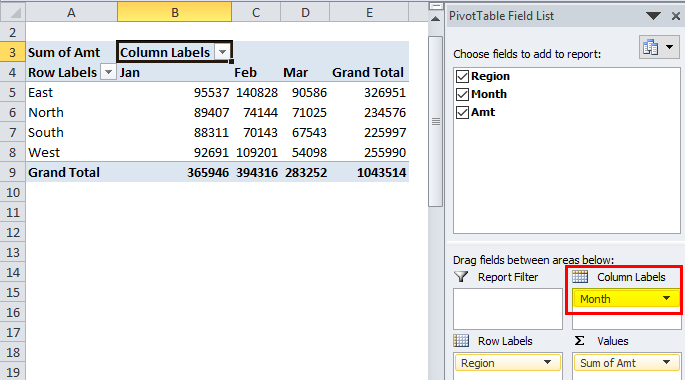The width and height of the screenshot is (685, 380).
Task: Select column E header
Action: tap(369, 13)
